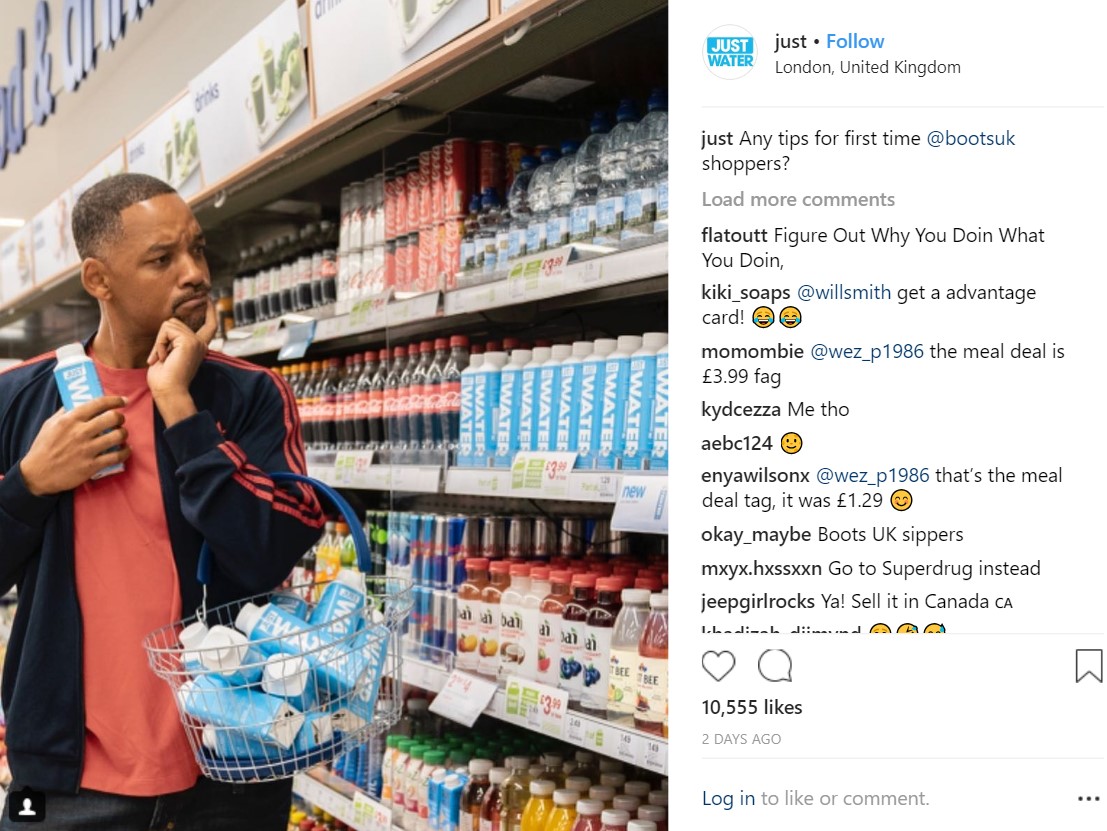Open London, United Kingdom location
Viewport: 1107px width, 831px height.
pos(868,68)
